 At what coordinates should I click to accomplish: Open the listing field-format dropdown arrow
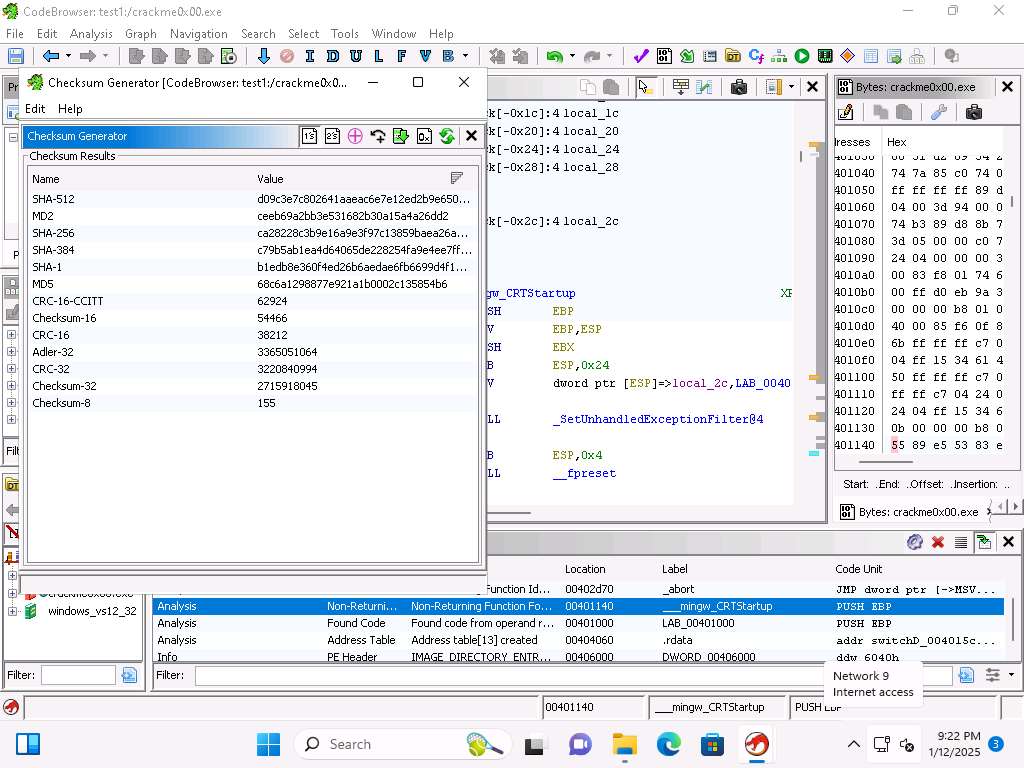(791, 87)
